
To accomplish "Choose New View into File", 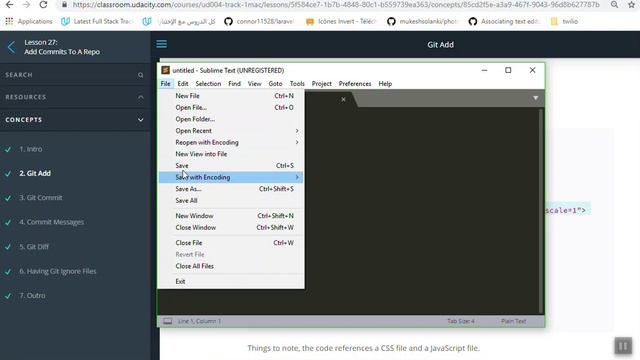I will pos(231,154).
